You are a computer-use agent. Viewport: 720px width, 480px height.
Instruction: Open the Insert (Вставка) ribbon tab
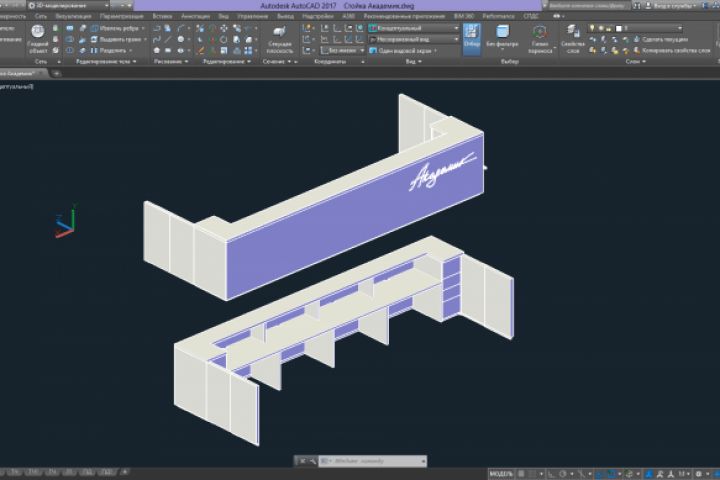pos(162,17)
